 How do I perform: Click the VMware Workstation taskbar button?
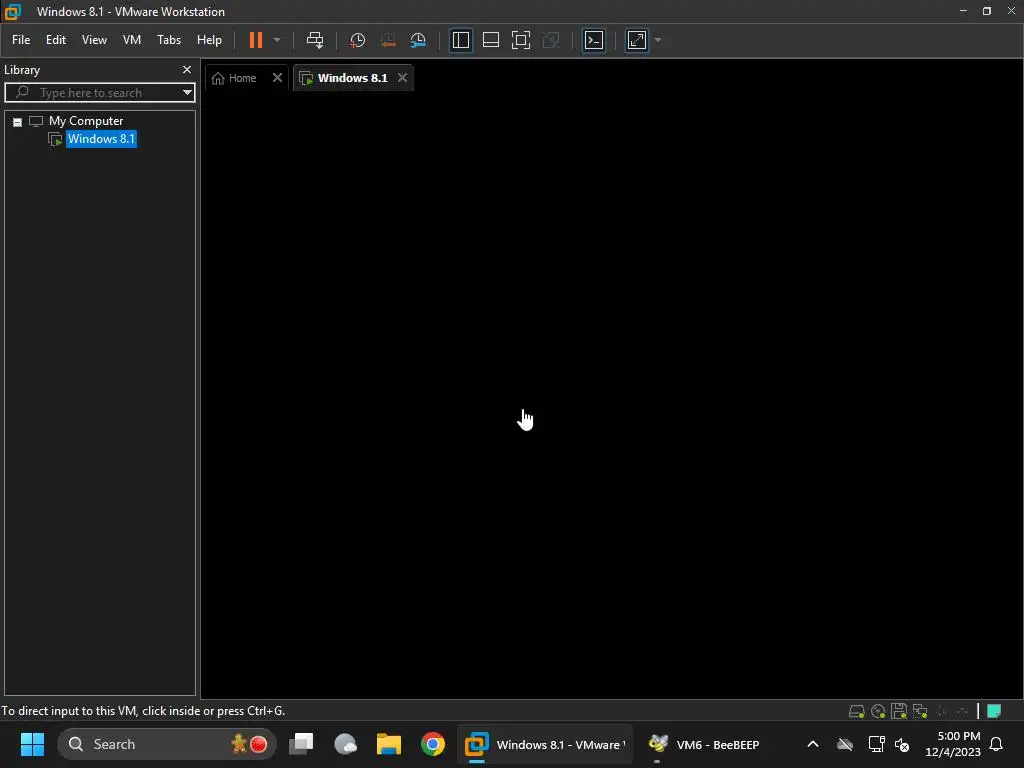pos(545,744)
